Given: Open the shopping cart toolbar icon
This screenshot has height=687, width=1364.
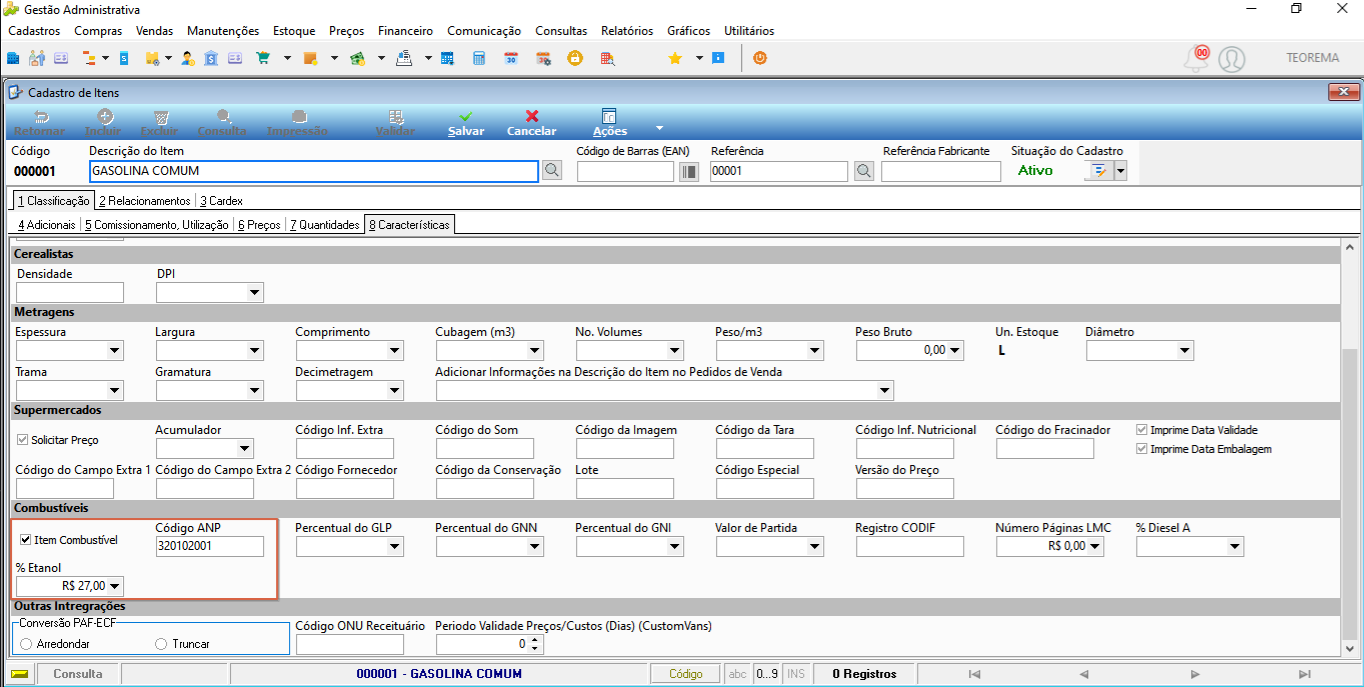Looking at the screenshot, I should point(264,58).
